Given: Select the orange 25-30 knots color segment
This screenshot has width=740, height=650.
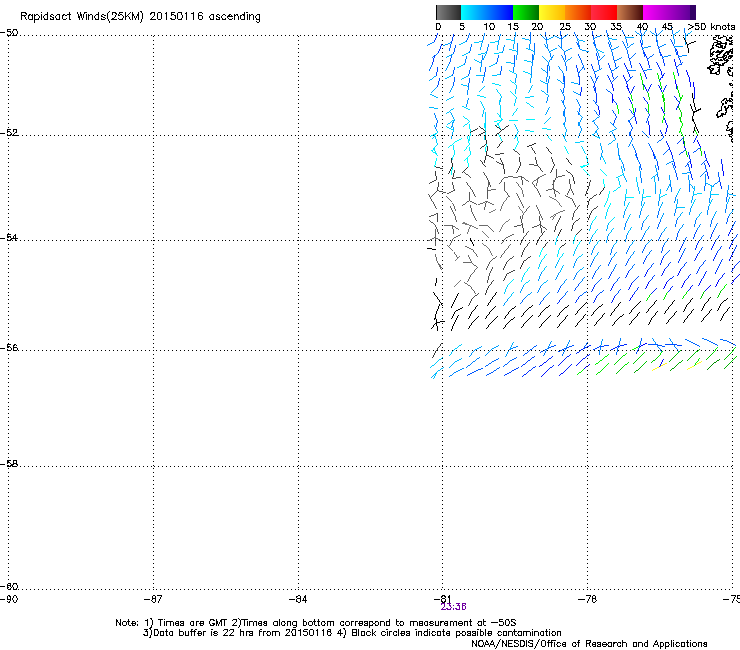Looking at the screenshot, I should [x=578, y=12].
